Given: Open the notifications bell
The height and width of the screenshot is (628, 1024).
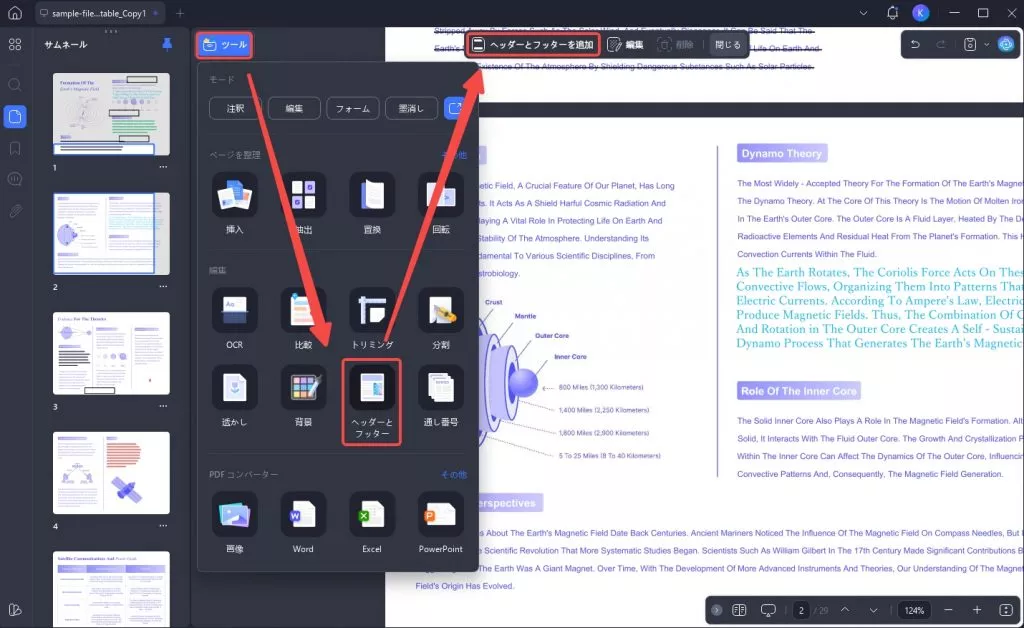Looking at the screenshot, I should (893, 12).
